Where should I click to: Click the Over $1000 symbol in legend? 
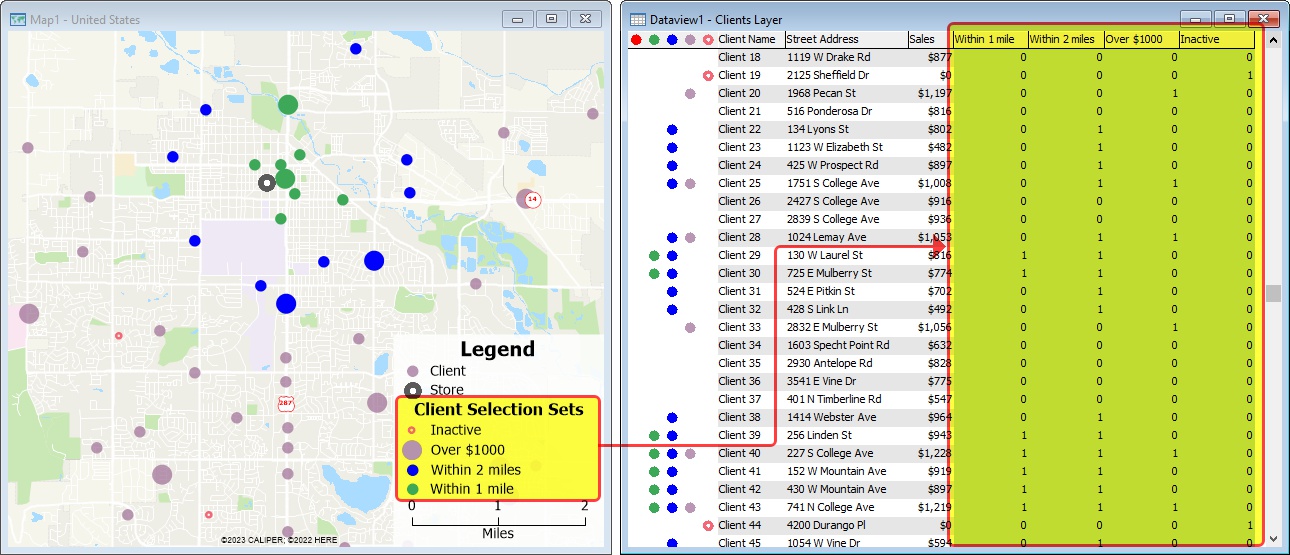pyautogui.click(x=412, y=450)
